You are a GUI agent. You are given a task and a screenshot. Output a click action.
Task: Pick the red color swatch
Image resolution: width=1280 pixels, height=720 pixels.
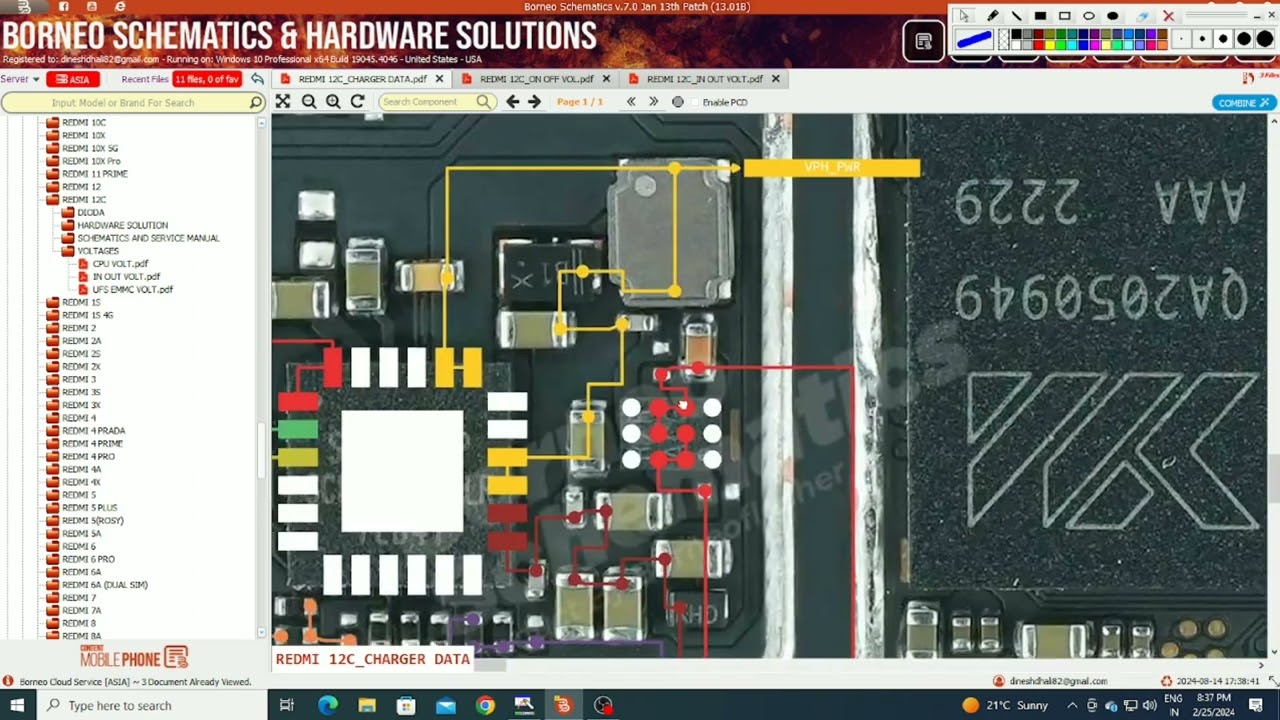tap(1039, 45)
